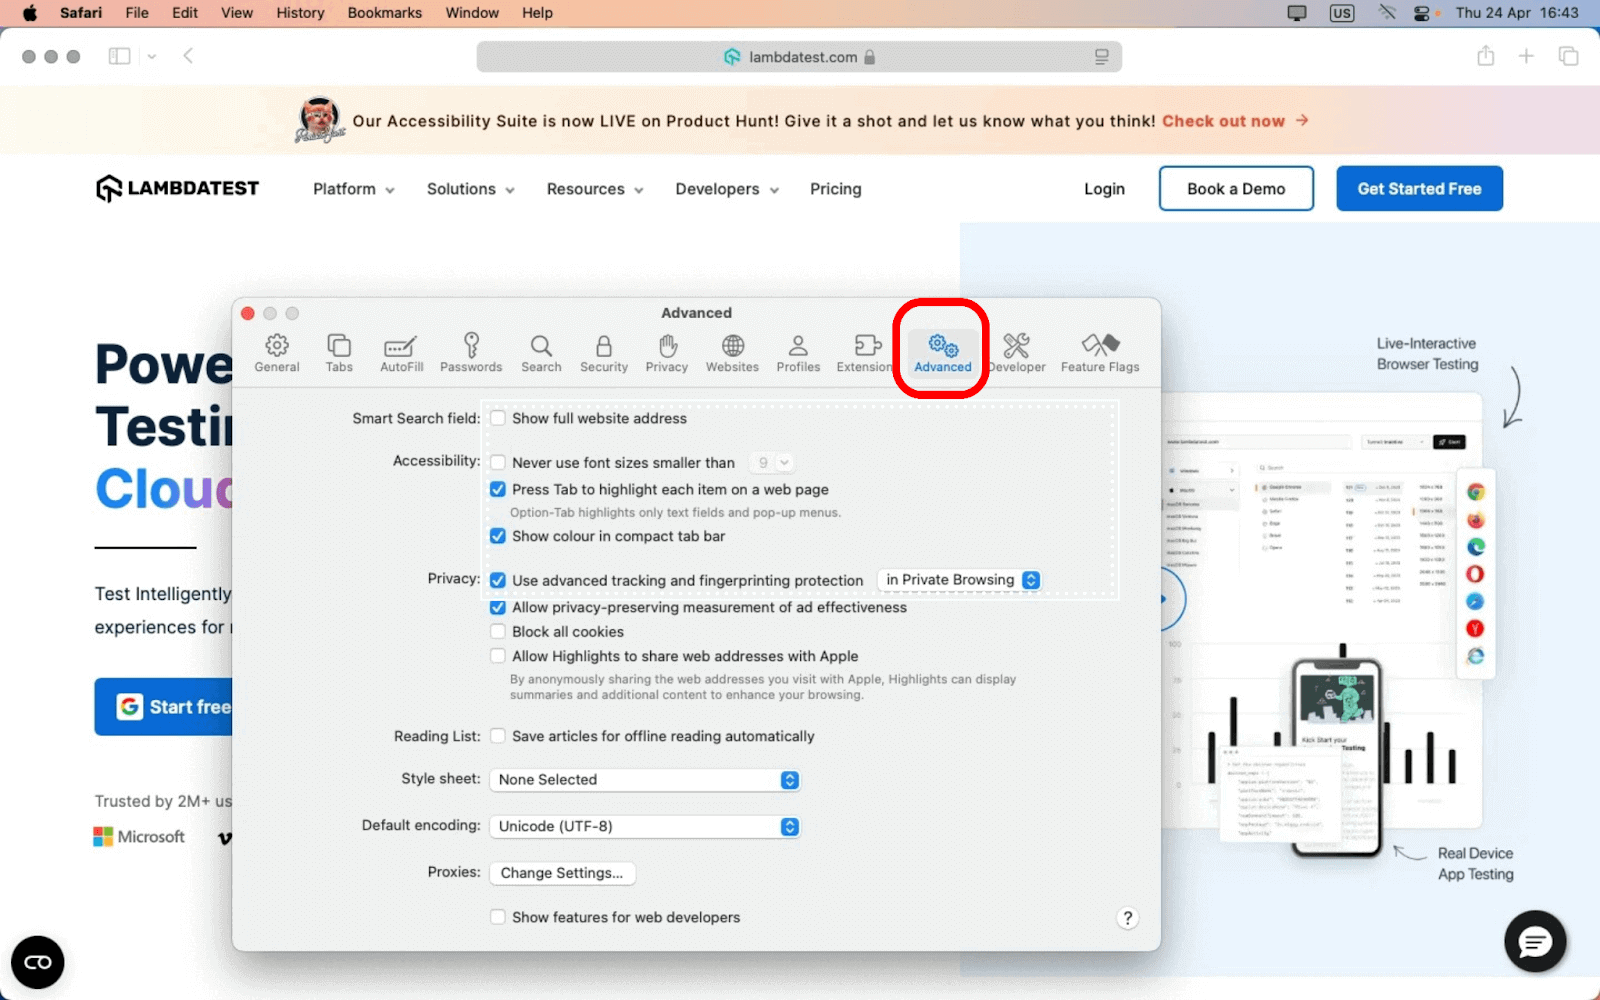Follow the Check out now banner link
Screen dimensions: 1600x1000
1235,121
